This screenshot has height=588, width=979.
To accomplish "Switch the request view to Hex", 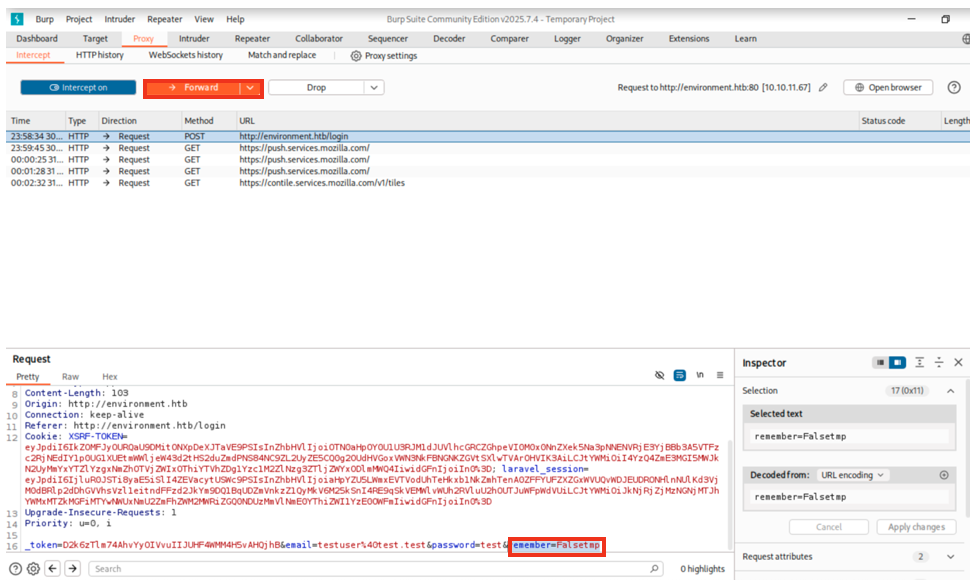I will click(x=110, y=376).
